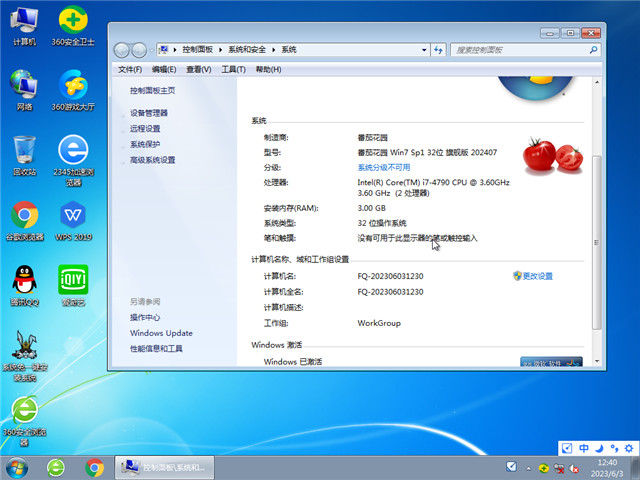Open the 计算机 desktop icon
Screen dimensions: 640x480
pyautogui.click(x=24, y=26)
